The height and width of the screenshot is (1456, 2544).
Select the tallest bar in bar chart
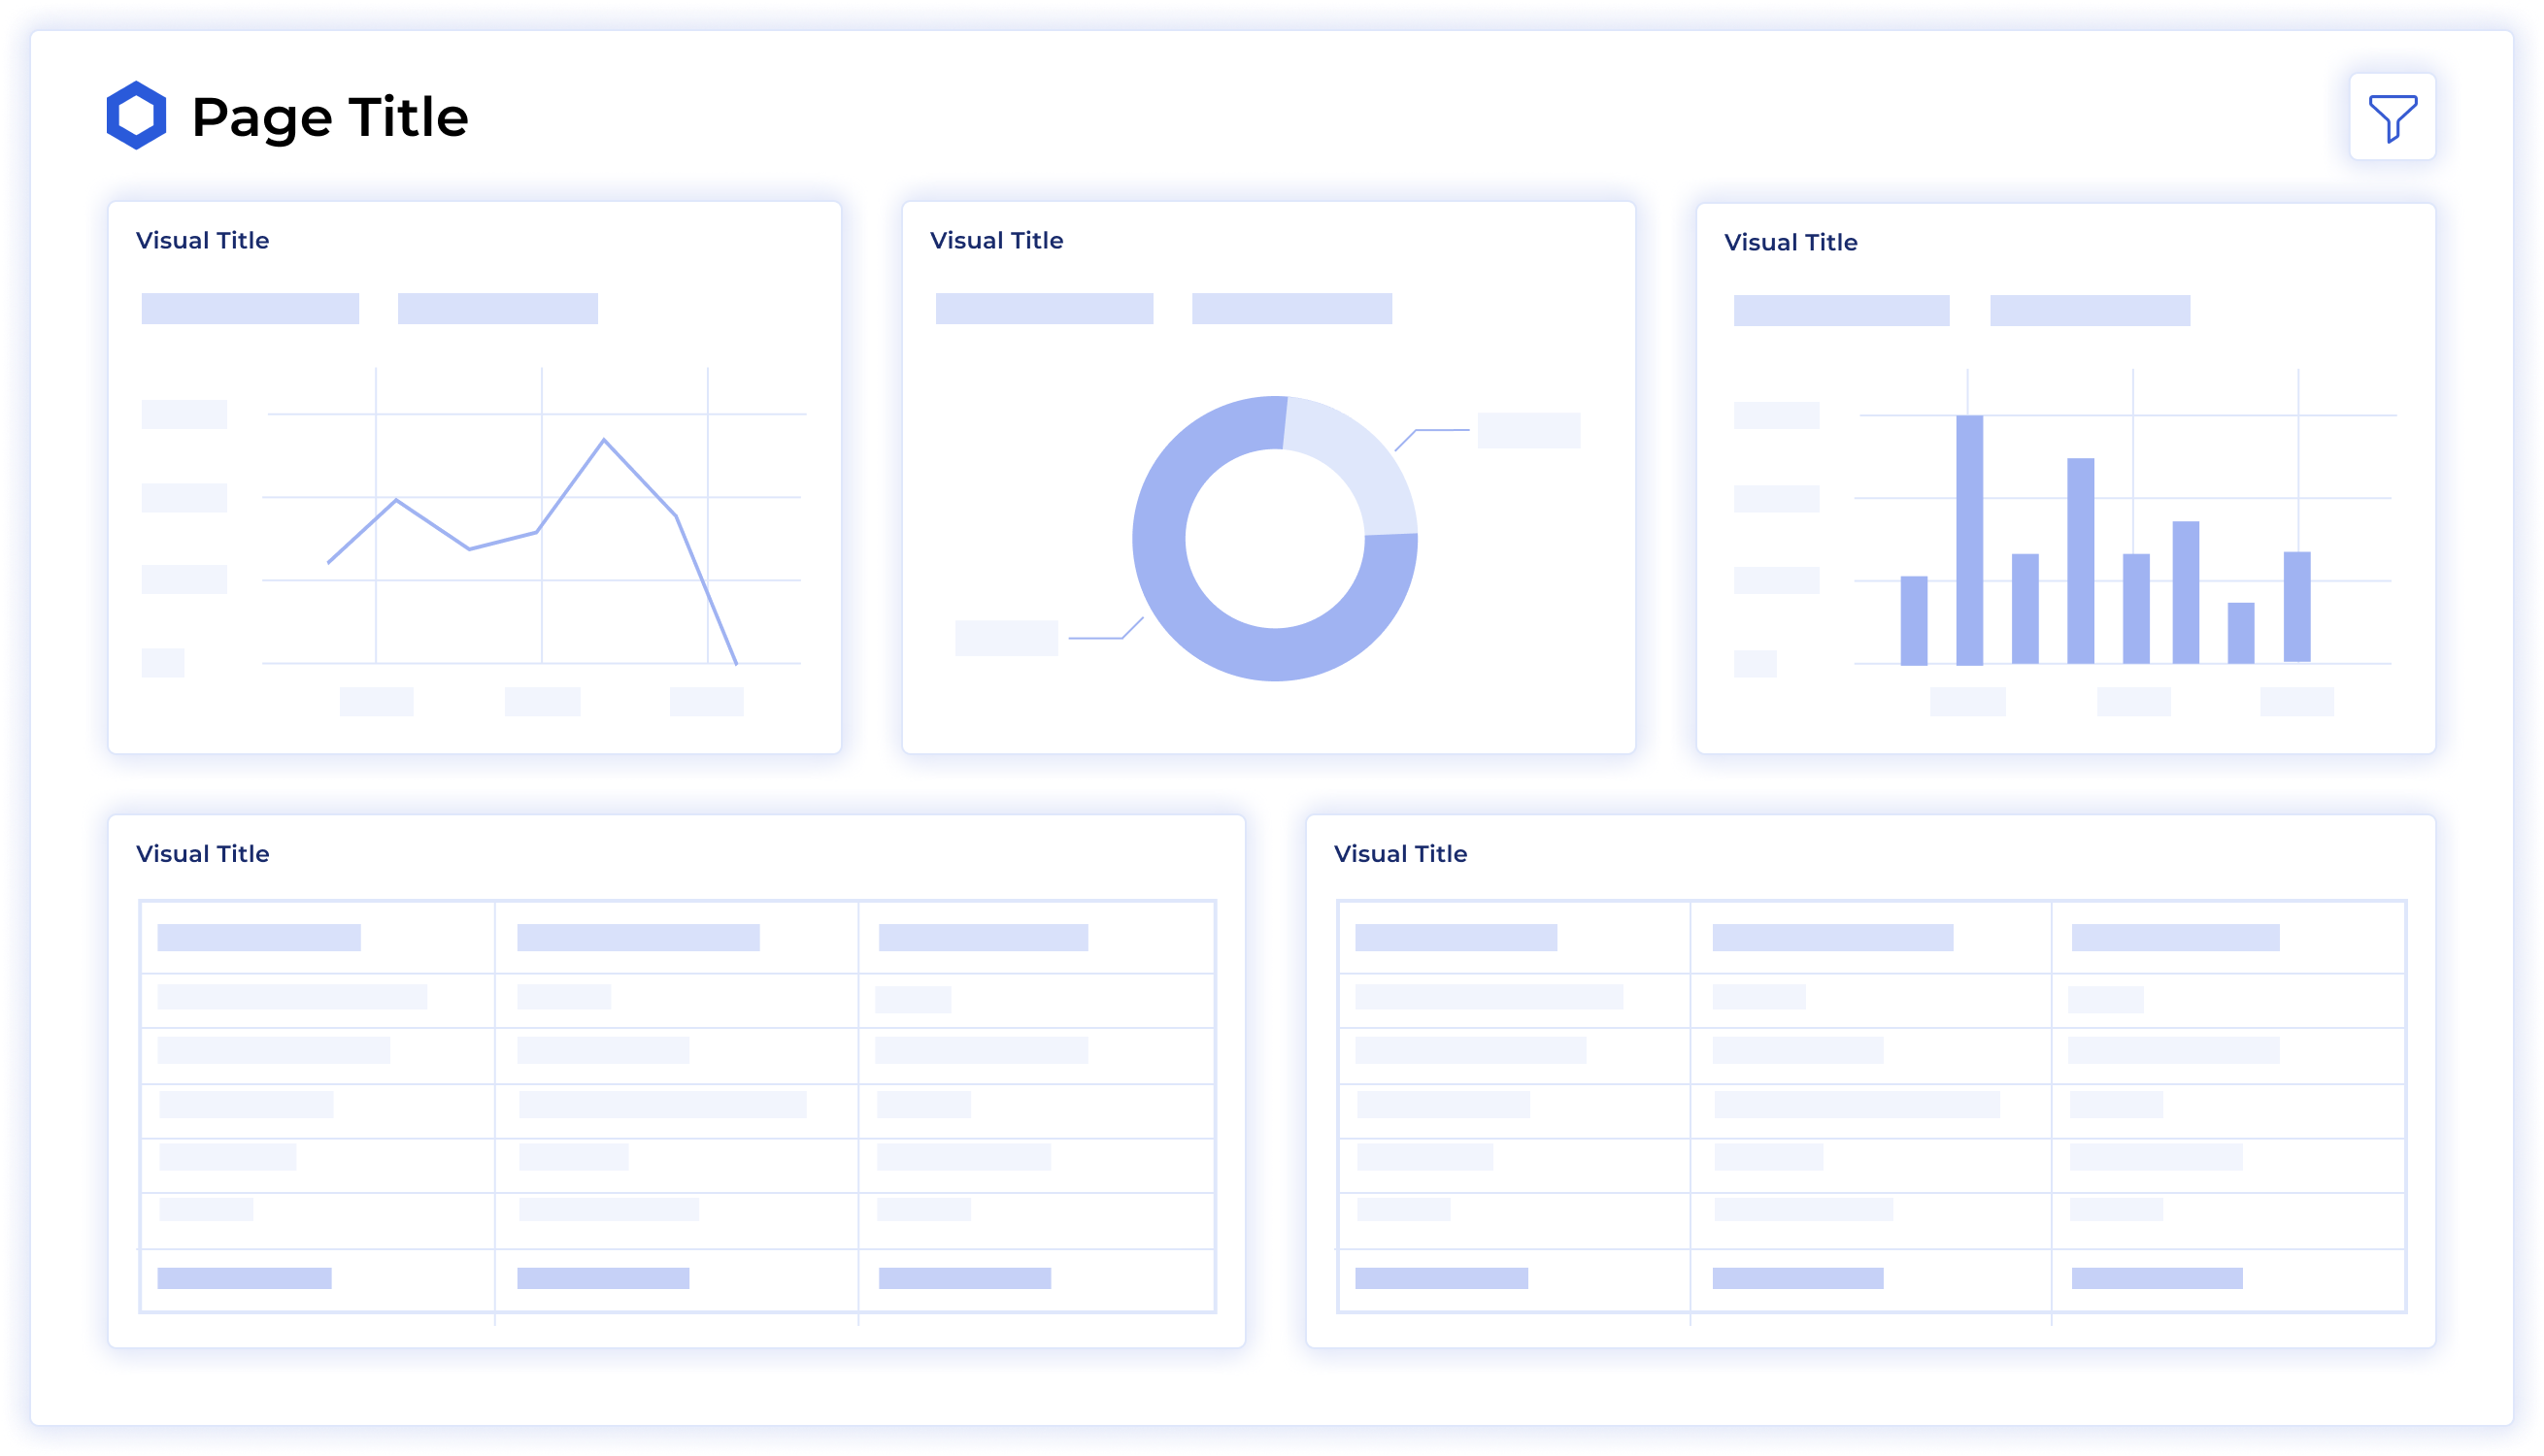tap(1969, 540)
